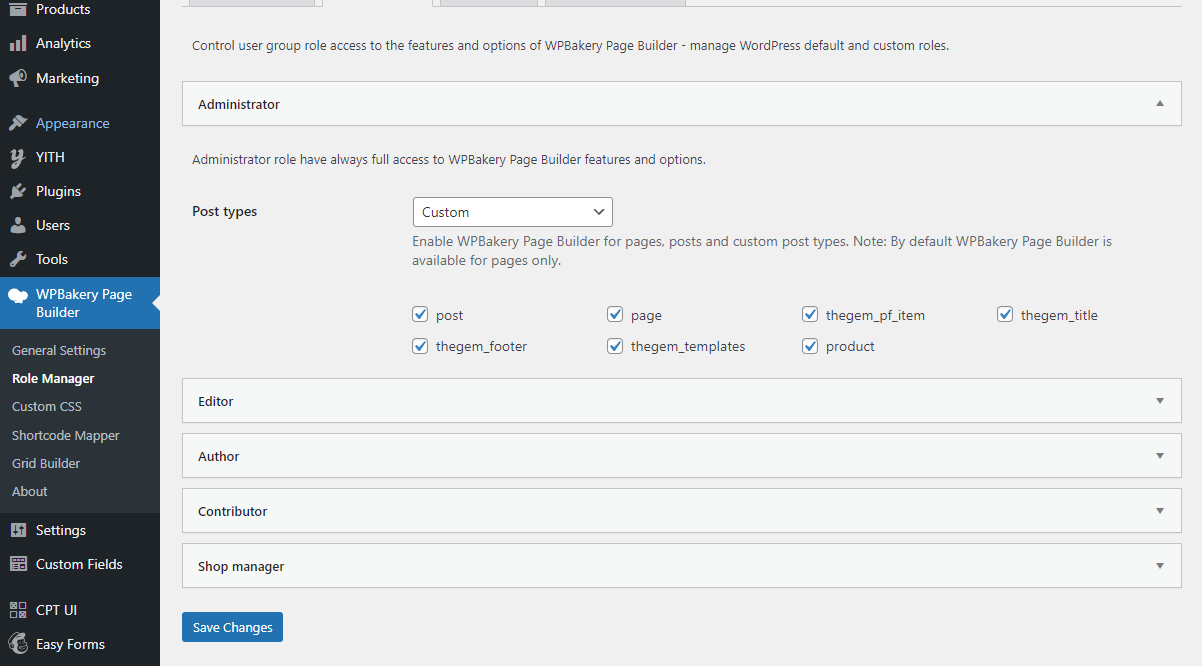1202x666 pixels.
Task: Uncheck the page checkbox
Action: click(x=615, y=315)
